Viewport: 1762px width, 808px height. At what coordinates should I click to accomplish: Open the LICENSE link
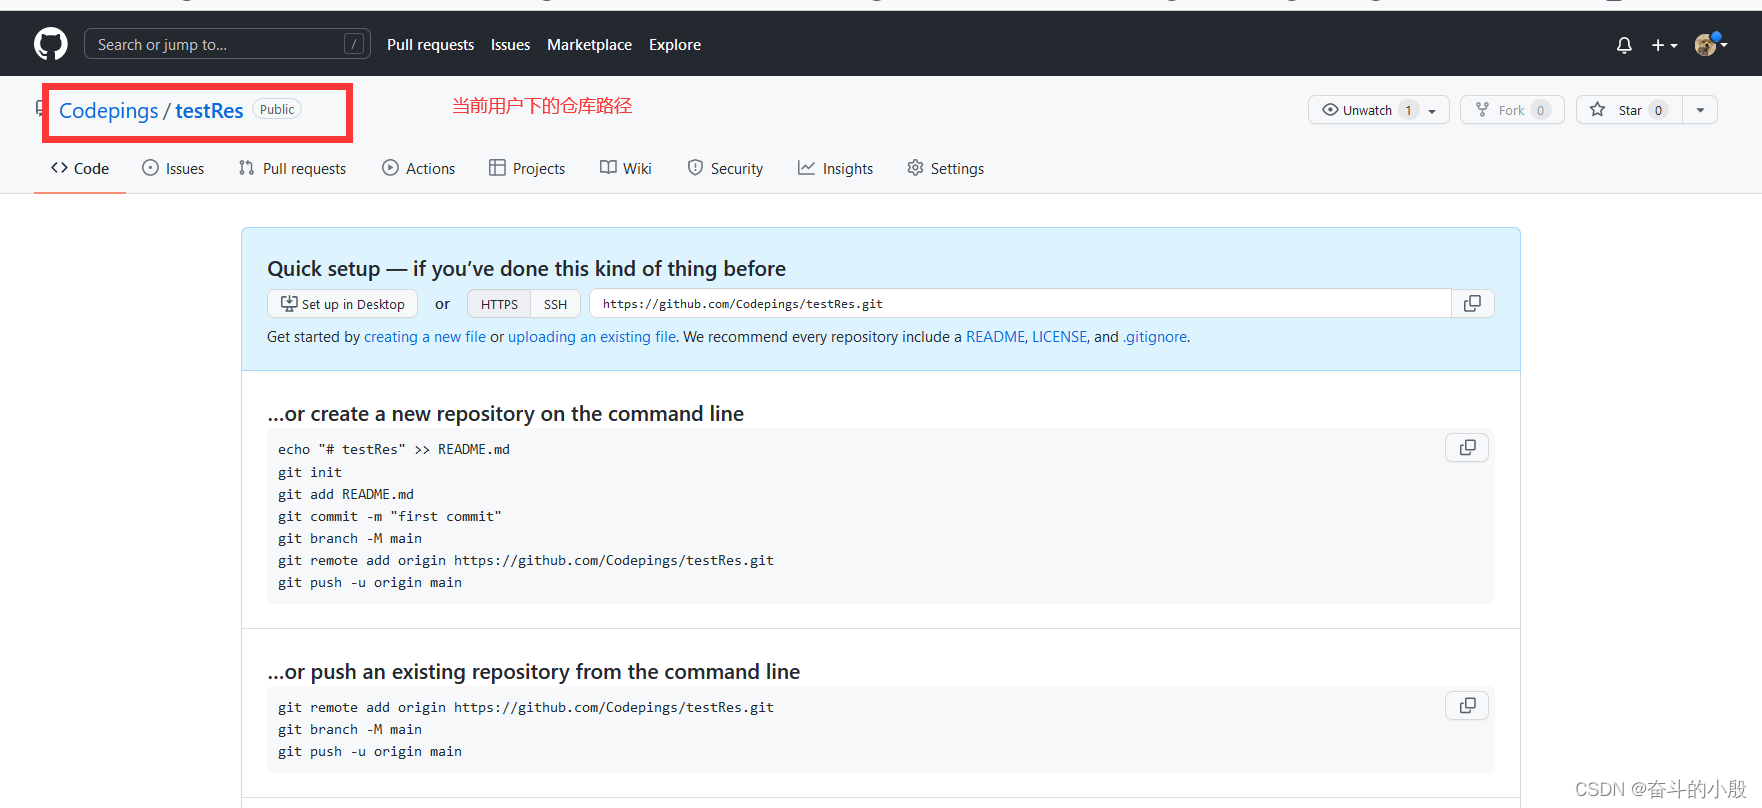(1059, 337)
